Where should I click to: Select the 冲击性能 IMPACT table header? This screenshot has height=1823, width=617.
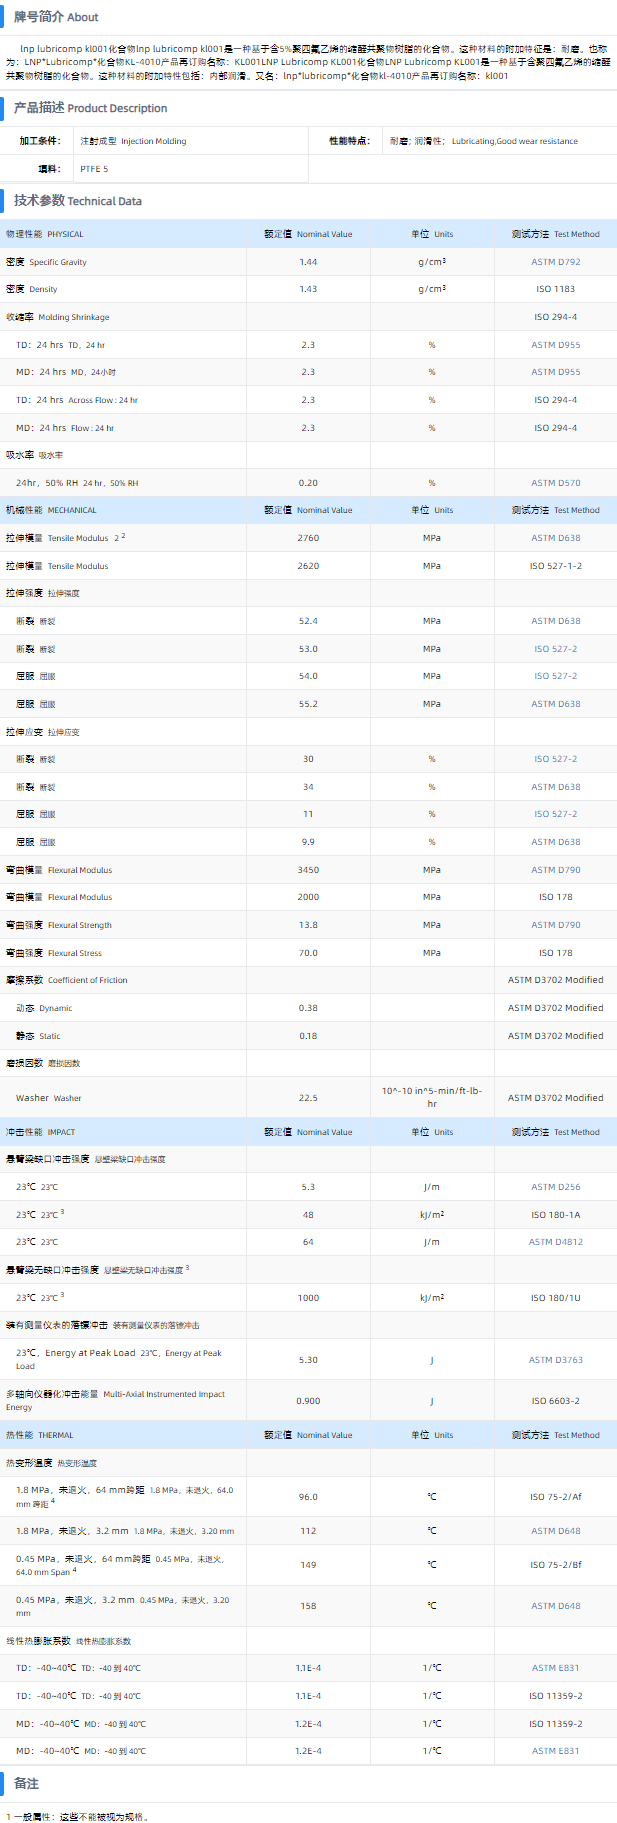(x=41, y=1132)
